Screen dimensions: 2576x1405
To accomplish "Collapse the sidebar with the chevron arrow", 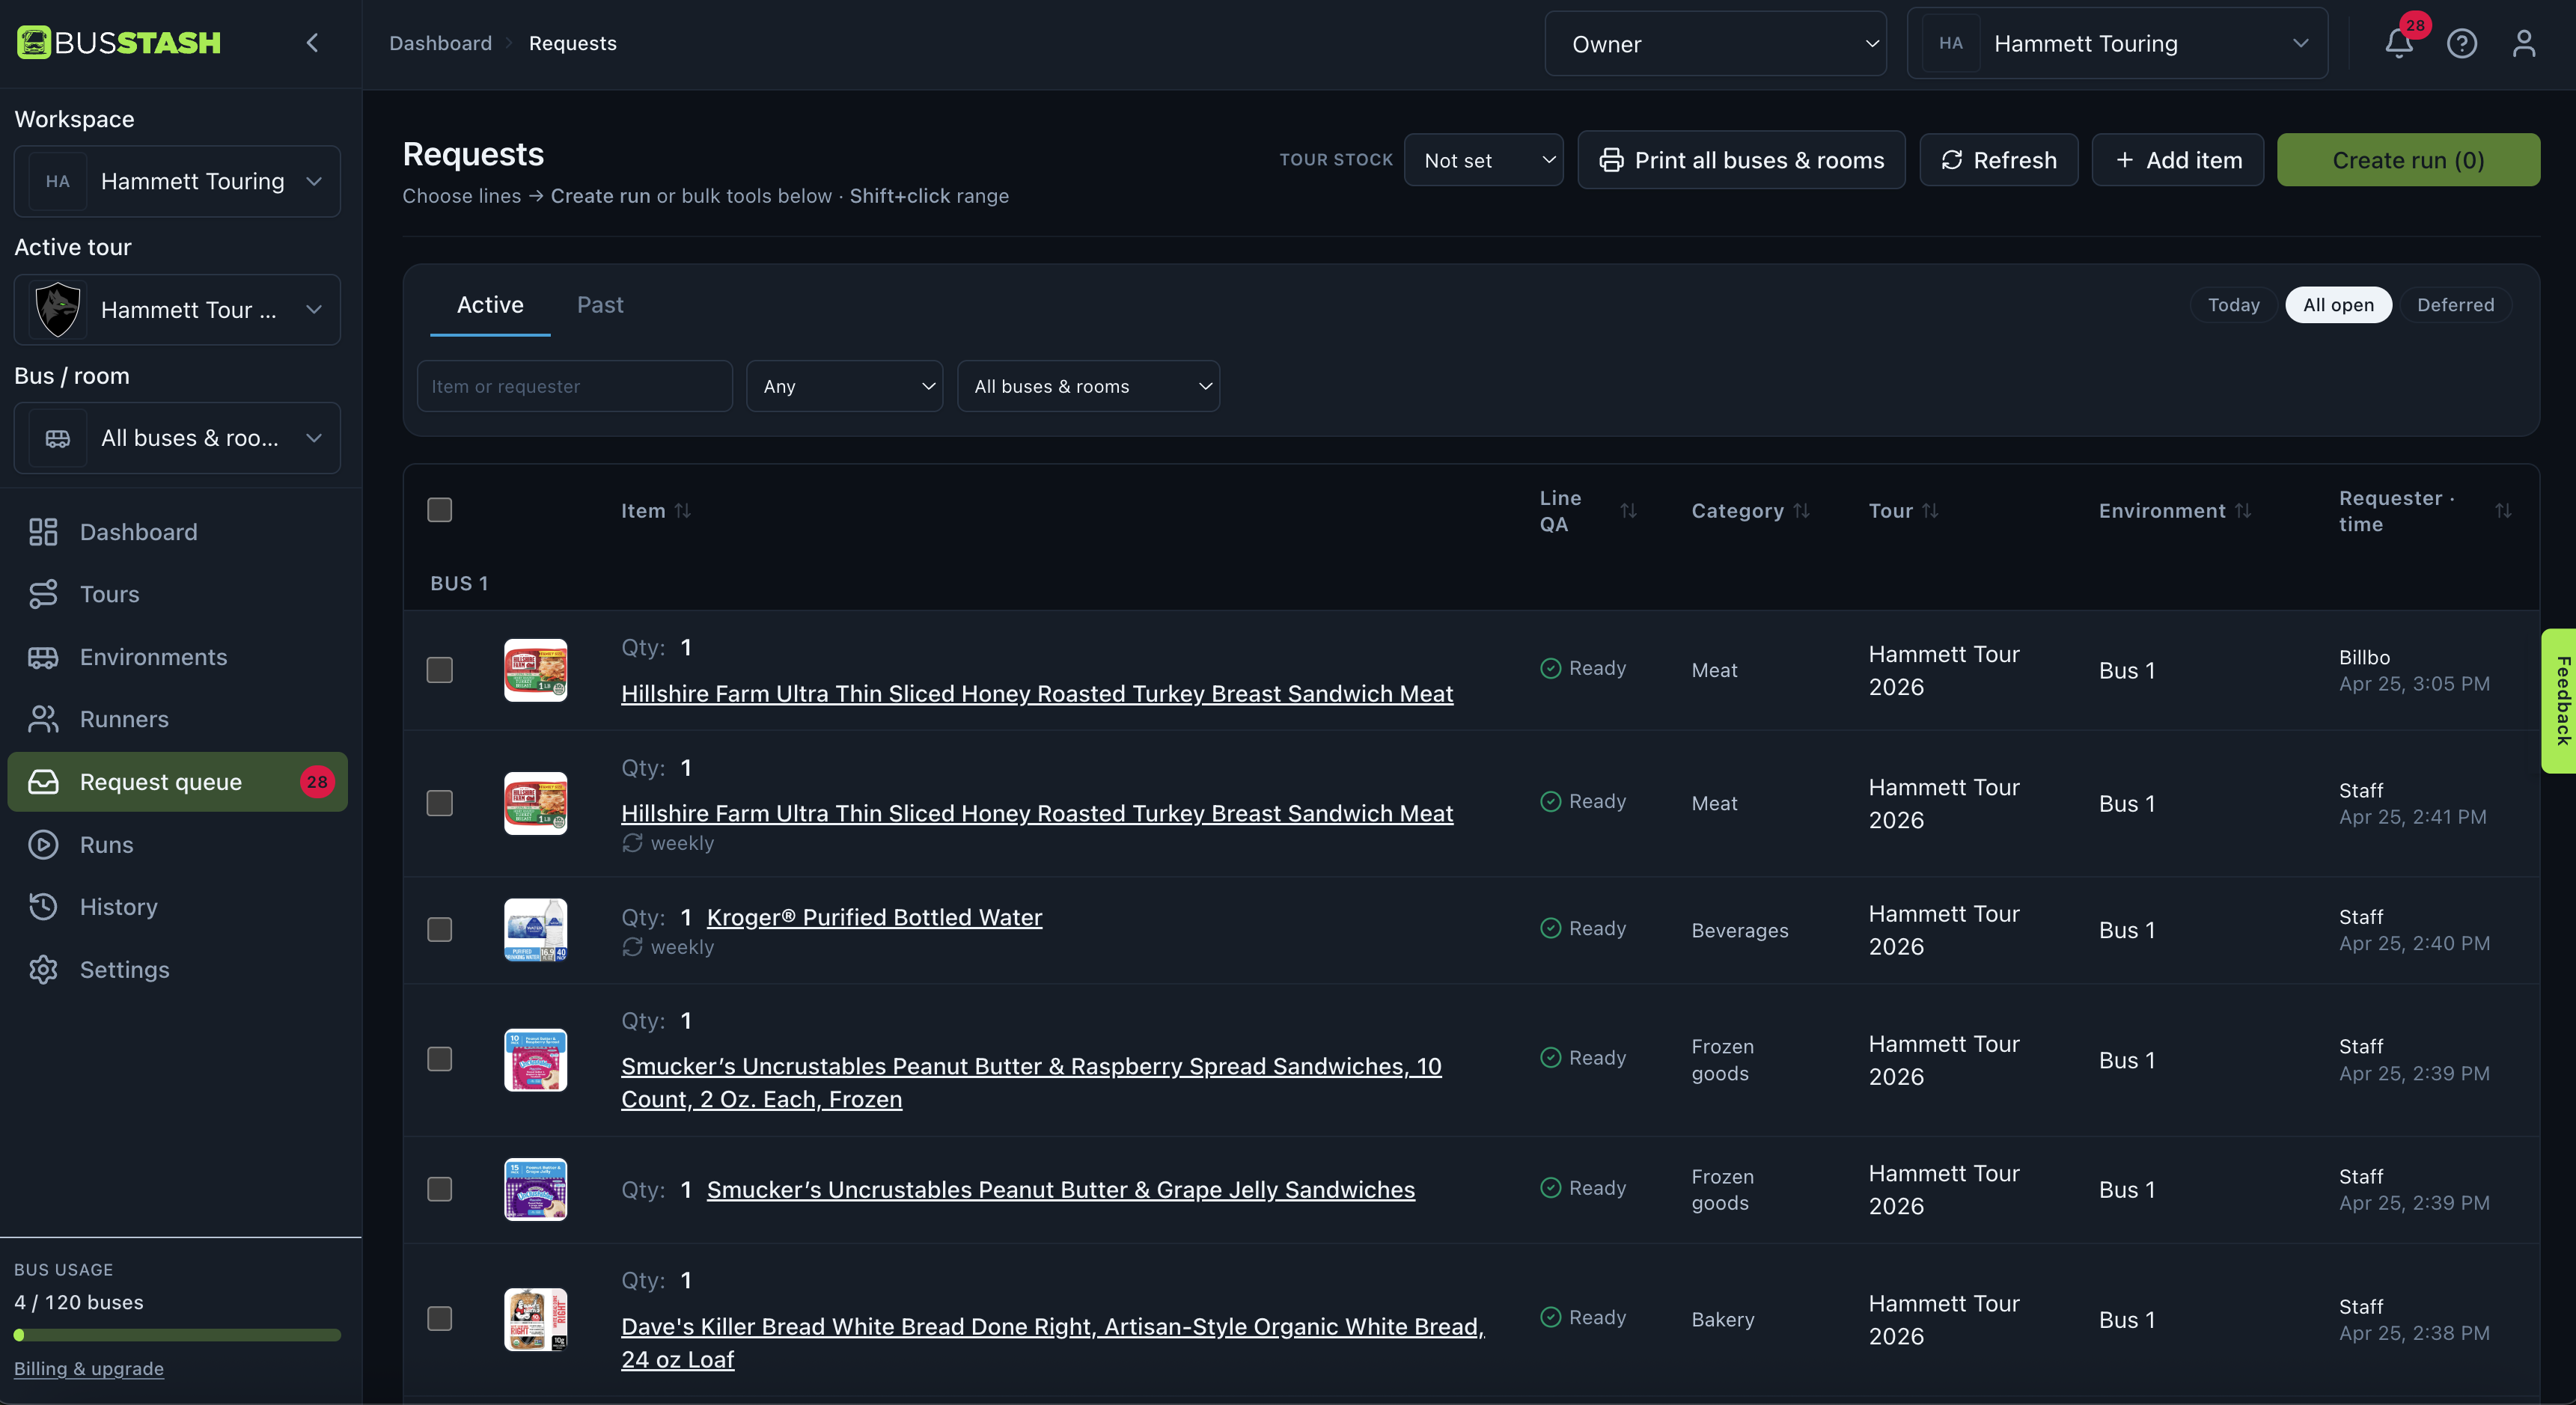I will (312, 43).
